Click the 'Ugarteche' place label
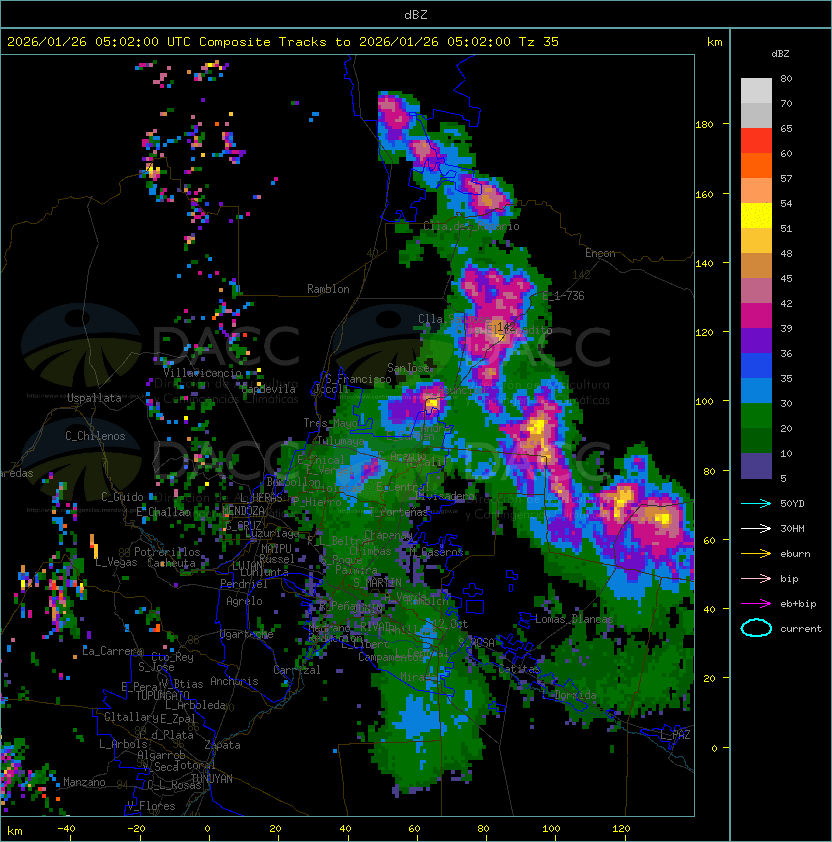This screenshot has height=842, width=832. tap(247, 634)
